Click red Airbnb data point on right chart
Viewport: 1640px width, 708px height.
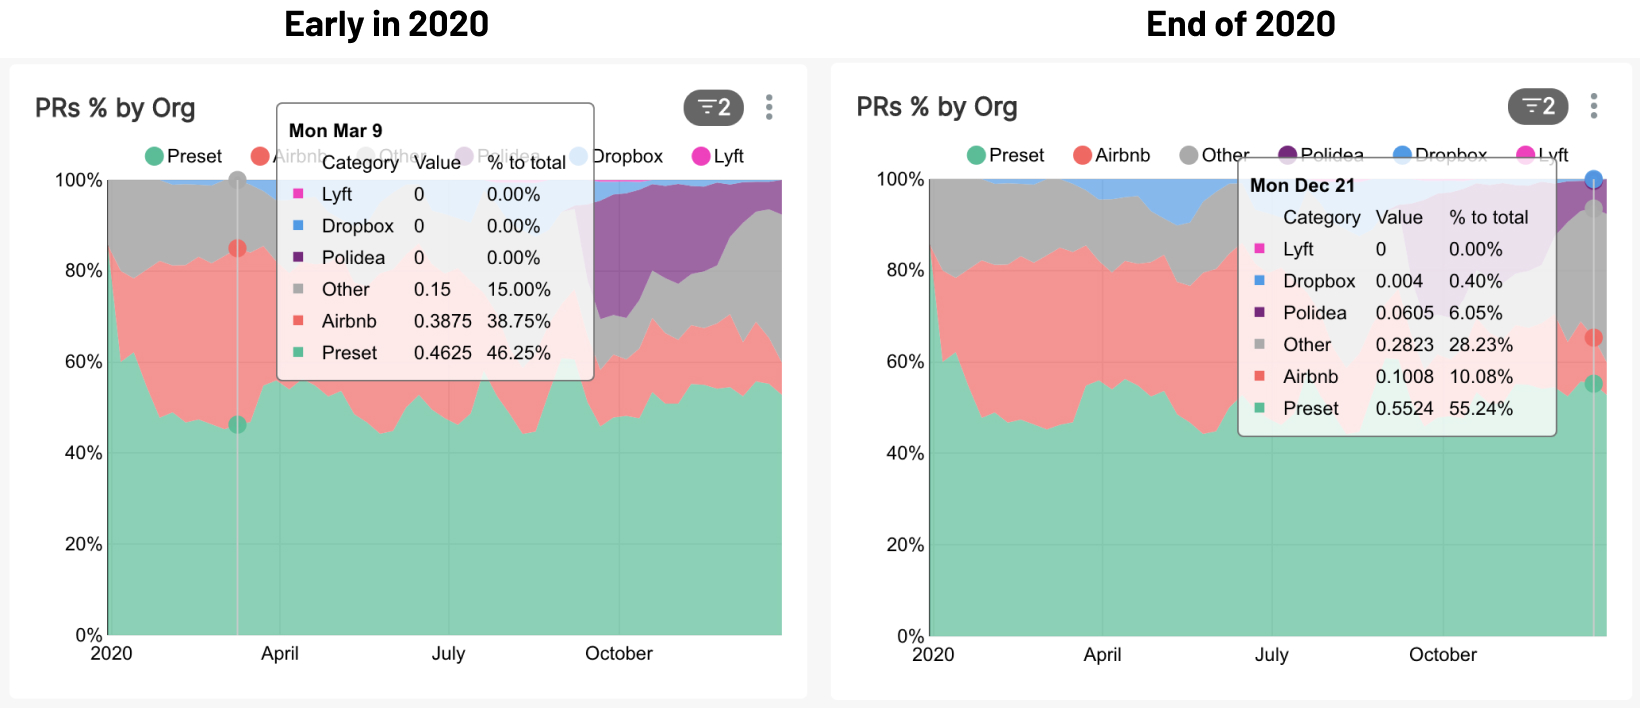pyautogui.click(x=1594, y=338)
